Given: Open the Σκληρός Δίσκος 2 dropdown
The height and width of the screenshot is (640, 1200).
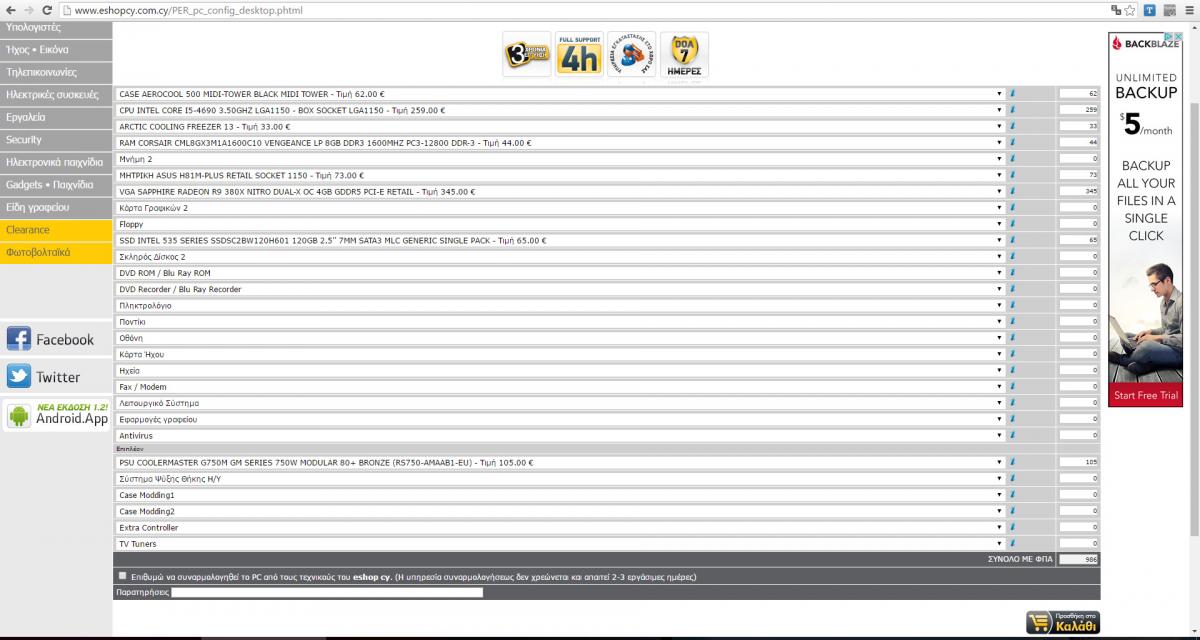Looking at the screenshot, I should (560, 257).
